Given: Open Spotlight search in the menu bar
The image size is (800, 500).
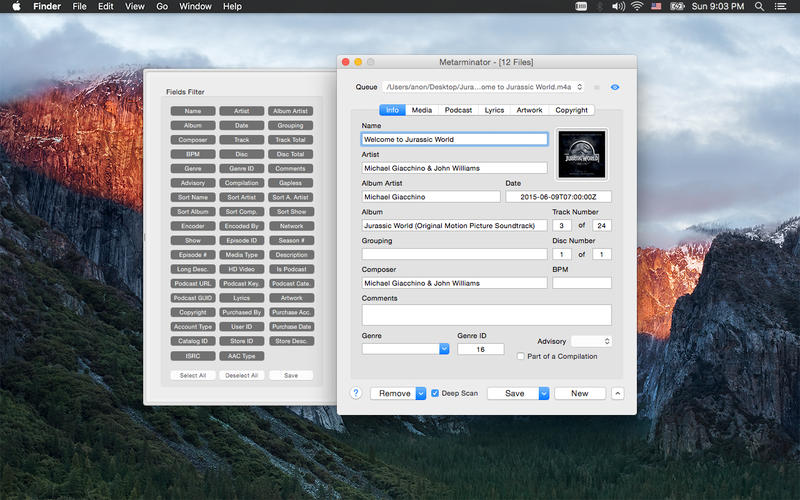Looking at the screenshot, I should point(759,7).
